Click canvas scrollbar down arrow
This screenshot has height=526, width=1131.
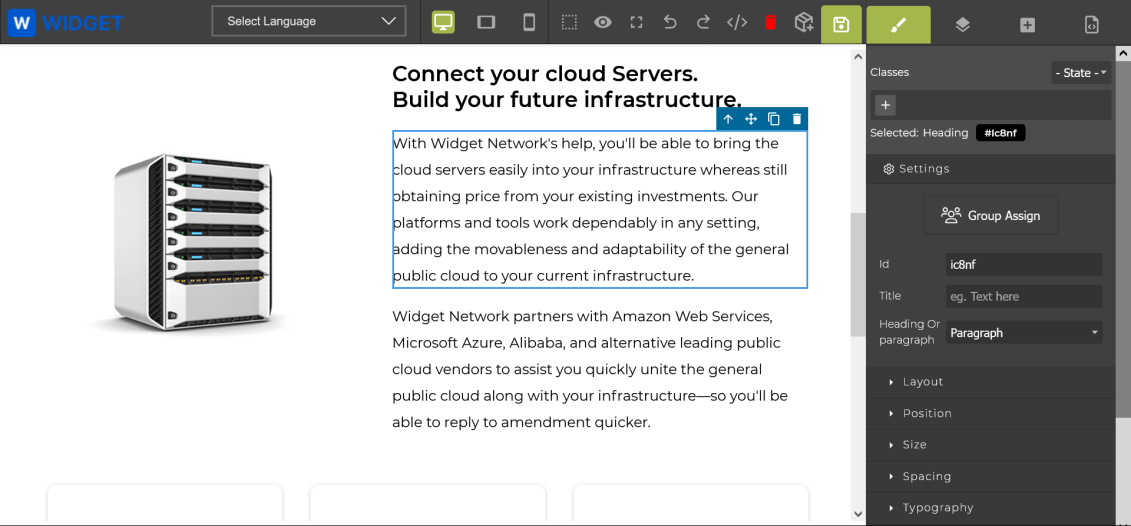[x=858, y=514]
